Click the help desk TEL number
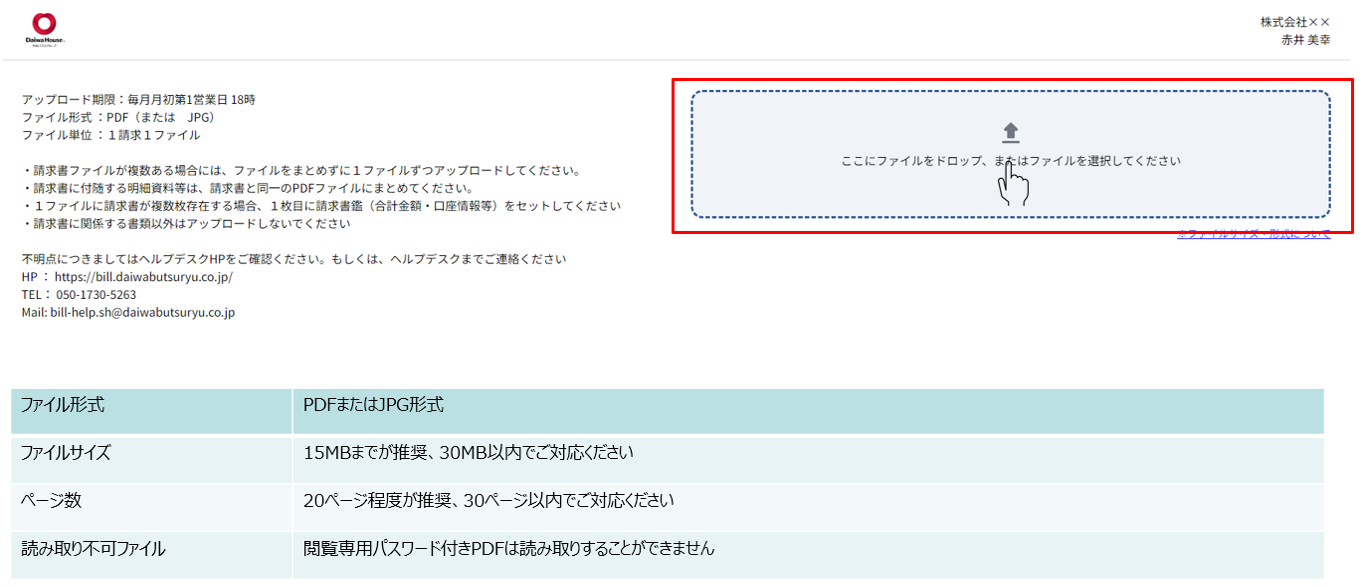 95,295
